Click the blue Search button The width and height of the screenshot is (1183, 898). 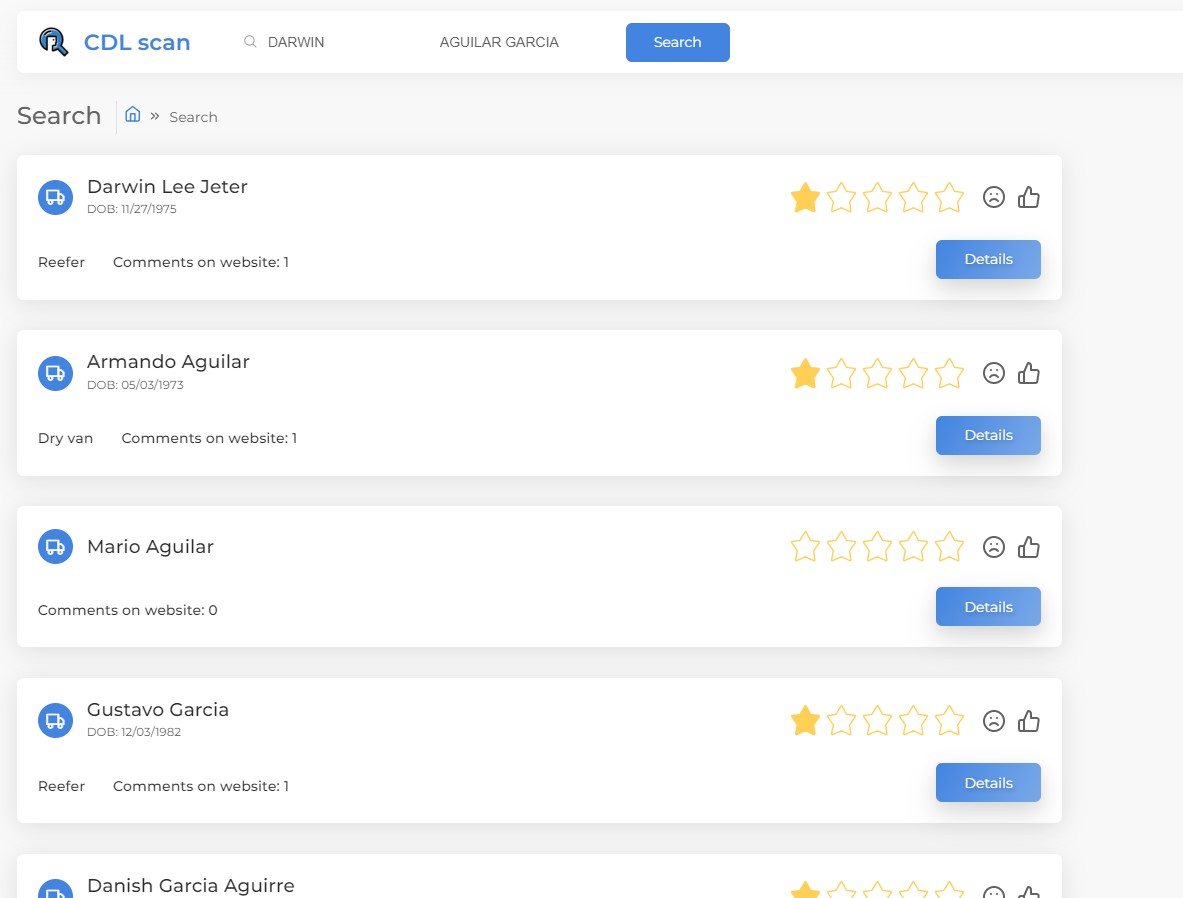pyautogui.click(x=678, y=42)
